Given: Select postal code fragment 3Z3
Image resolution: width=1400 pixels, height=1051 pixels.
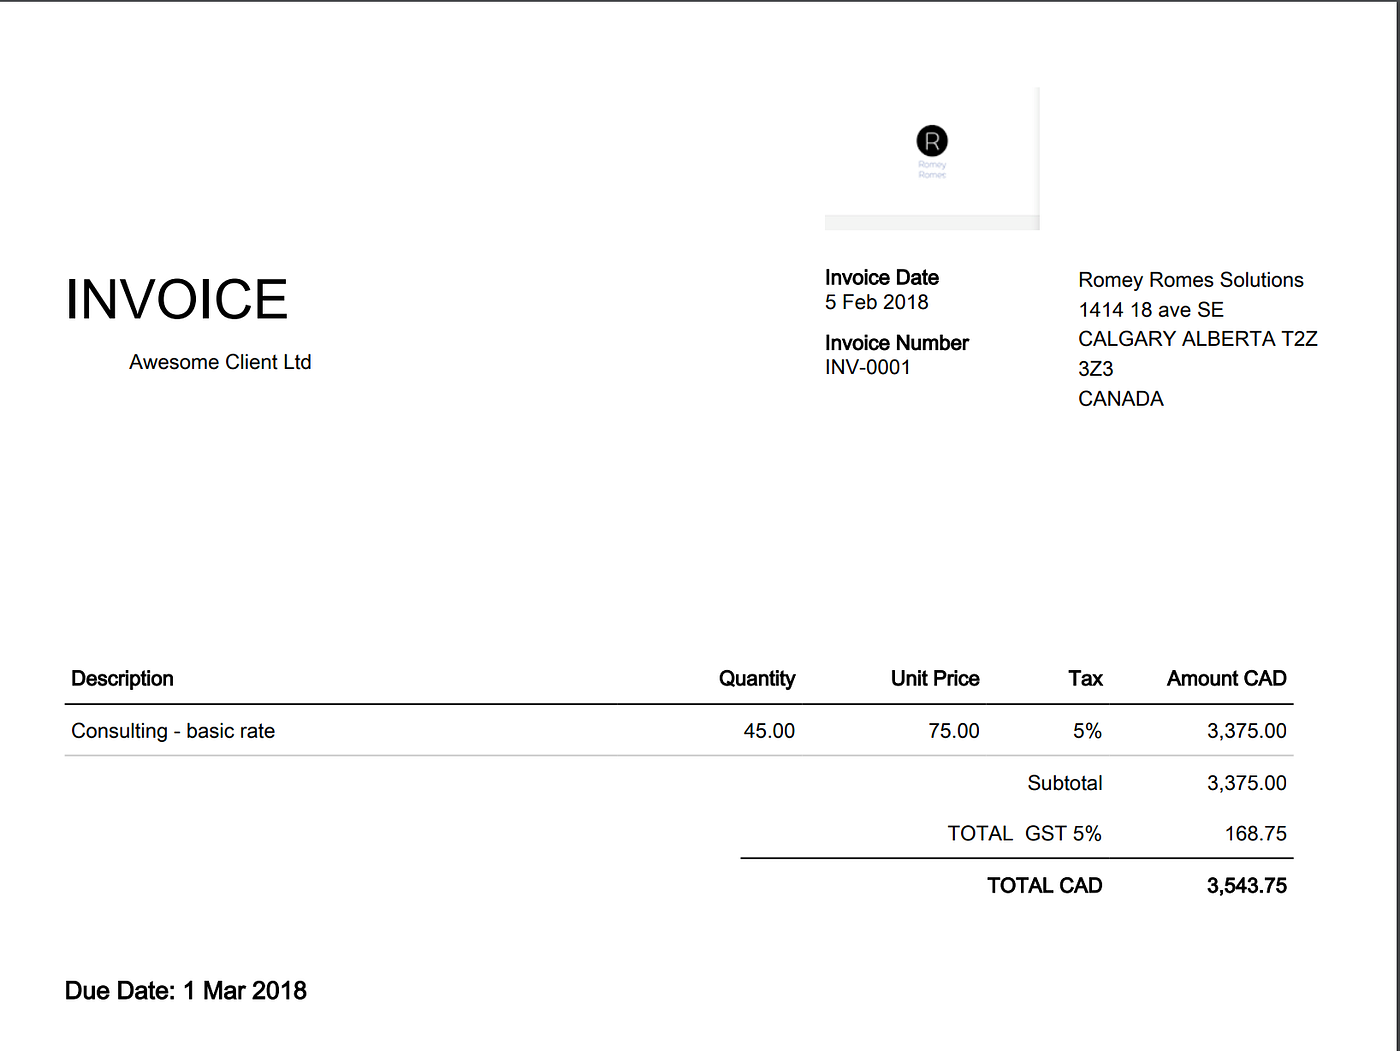Looking at the screenshot, I should (x=1096, y=369).
